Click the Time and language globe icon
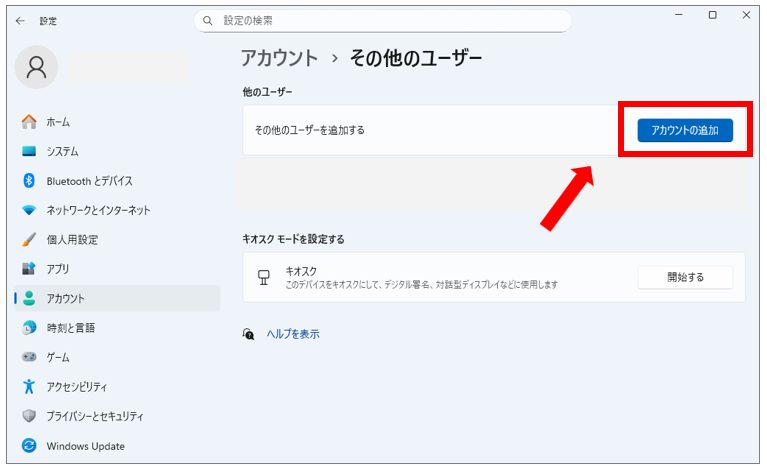Image resolution: width=767 pixels, height=467 pixels. [29, 328]
